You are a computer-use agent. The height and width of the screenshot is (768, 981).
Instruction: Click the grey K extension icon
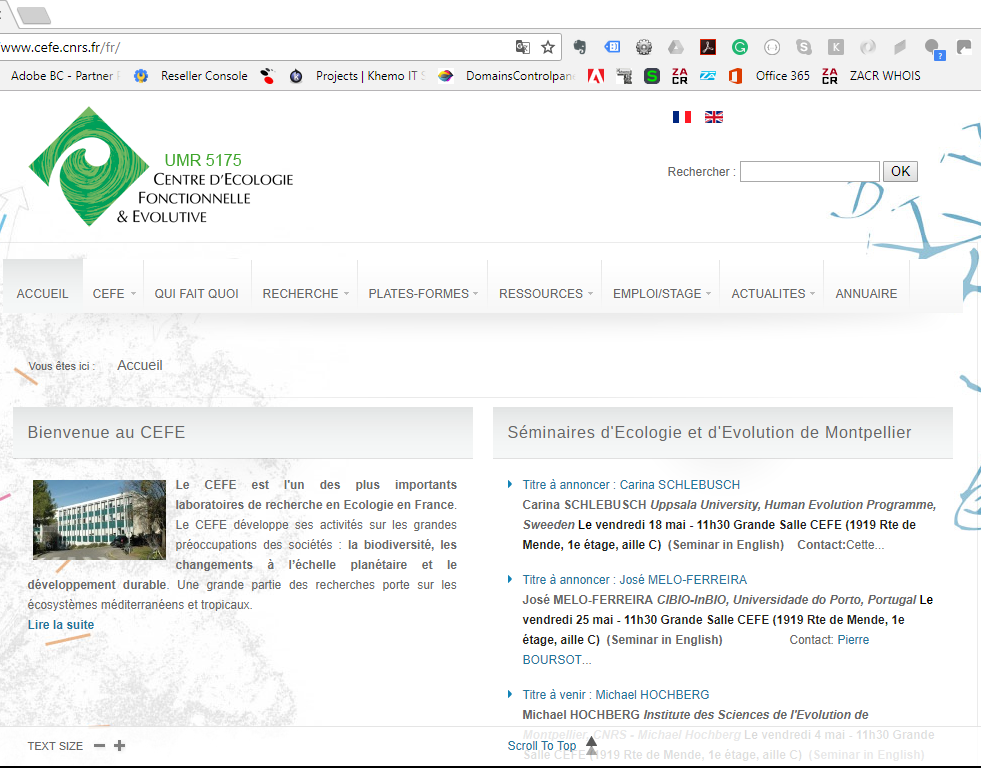click(836, 47)
